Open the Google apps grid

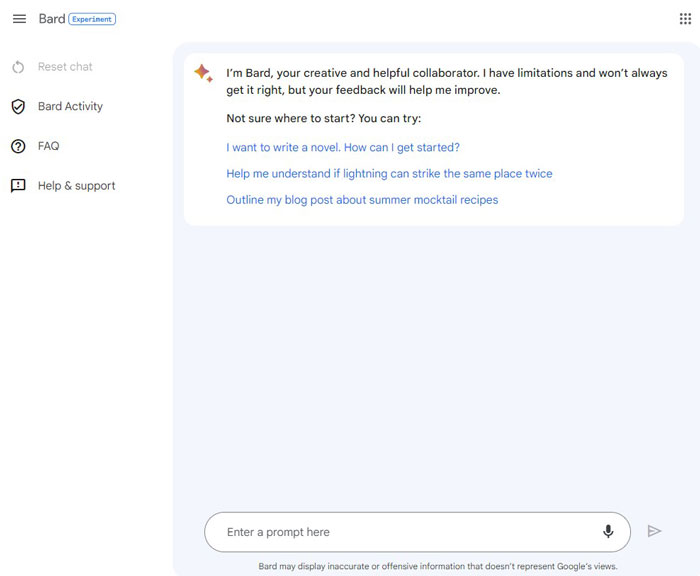pyautogui.click(x=685, y=19)
